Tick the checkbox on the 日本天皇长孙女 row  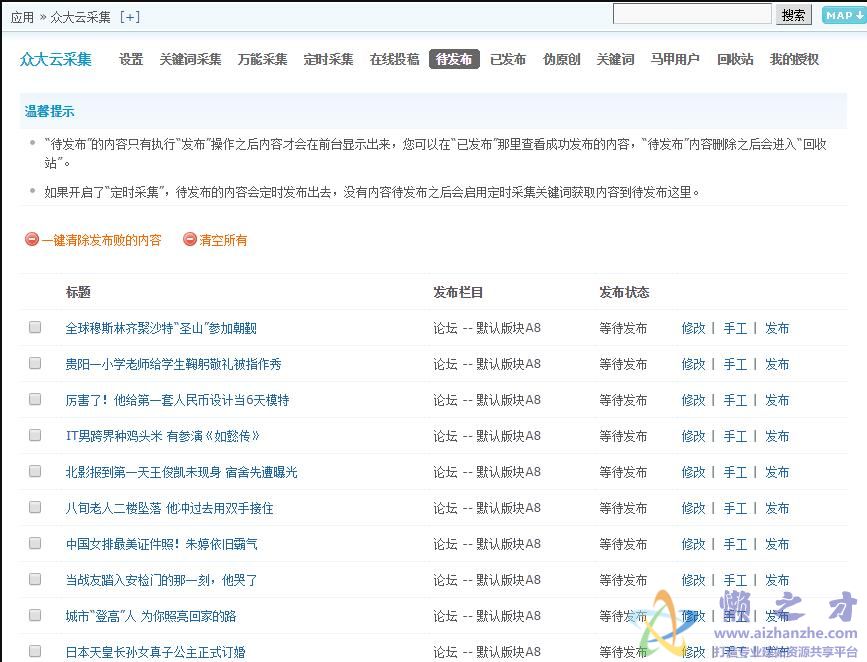pos(34,651)
